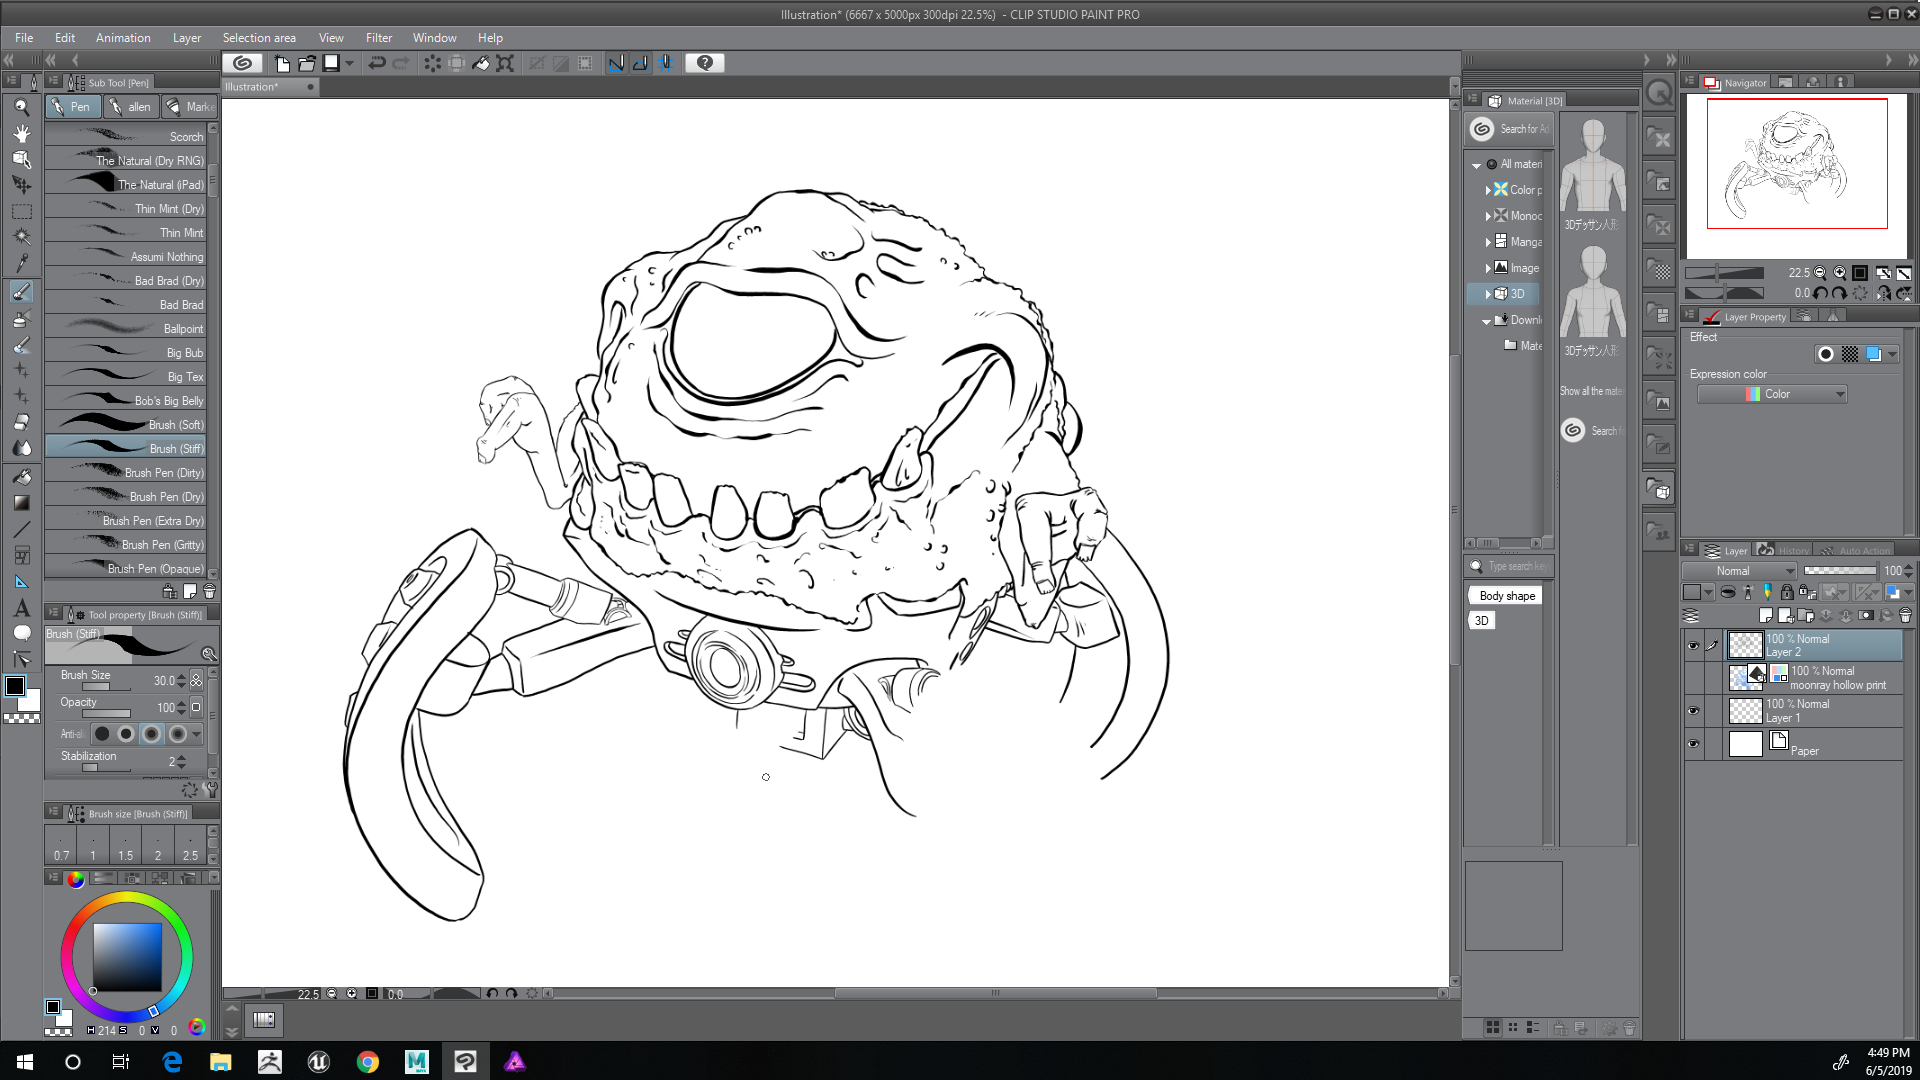Switch to the History tab
Viewport: 1920px width, 1080px height.
click(x=1790, y=551)
